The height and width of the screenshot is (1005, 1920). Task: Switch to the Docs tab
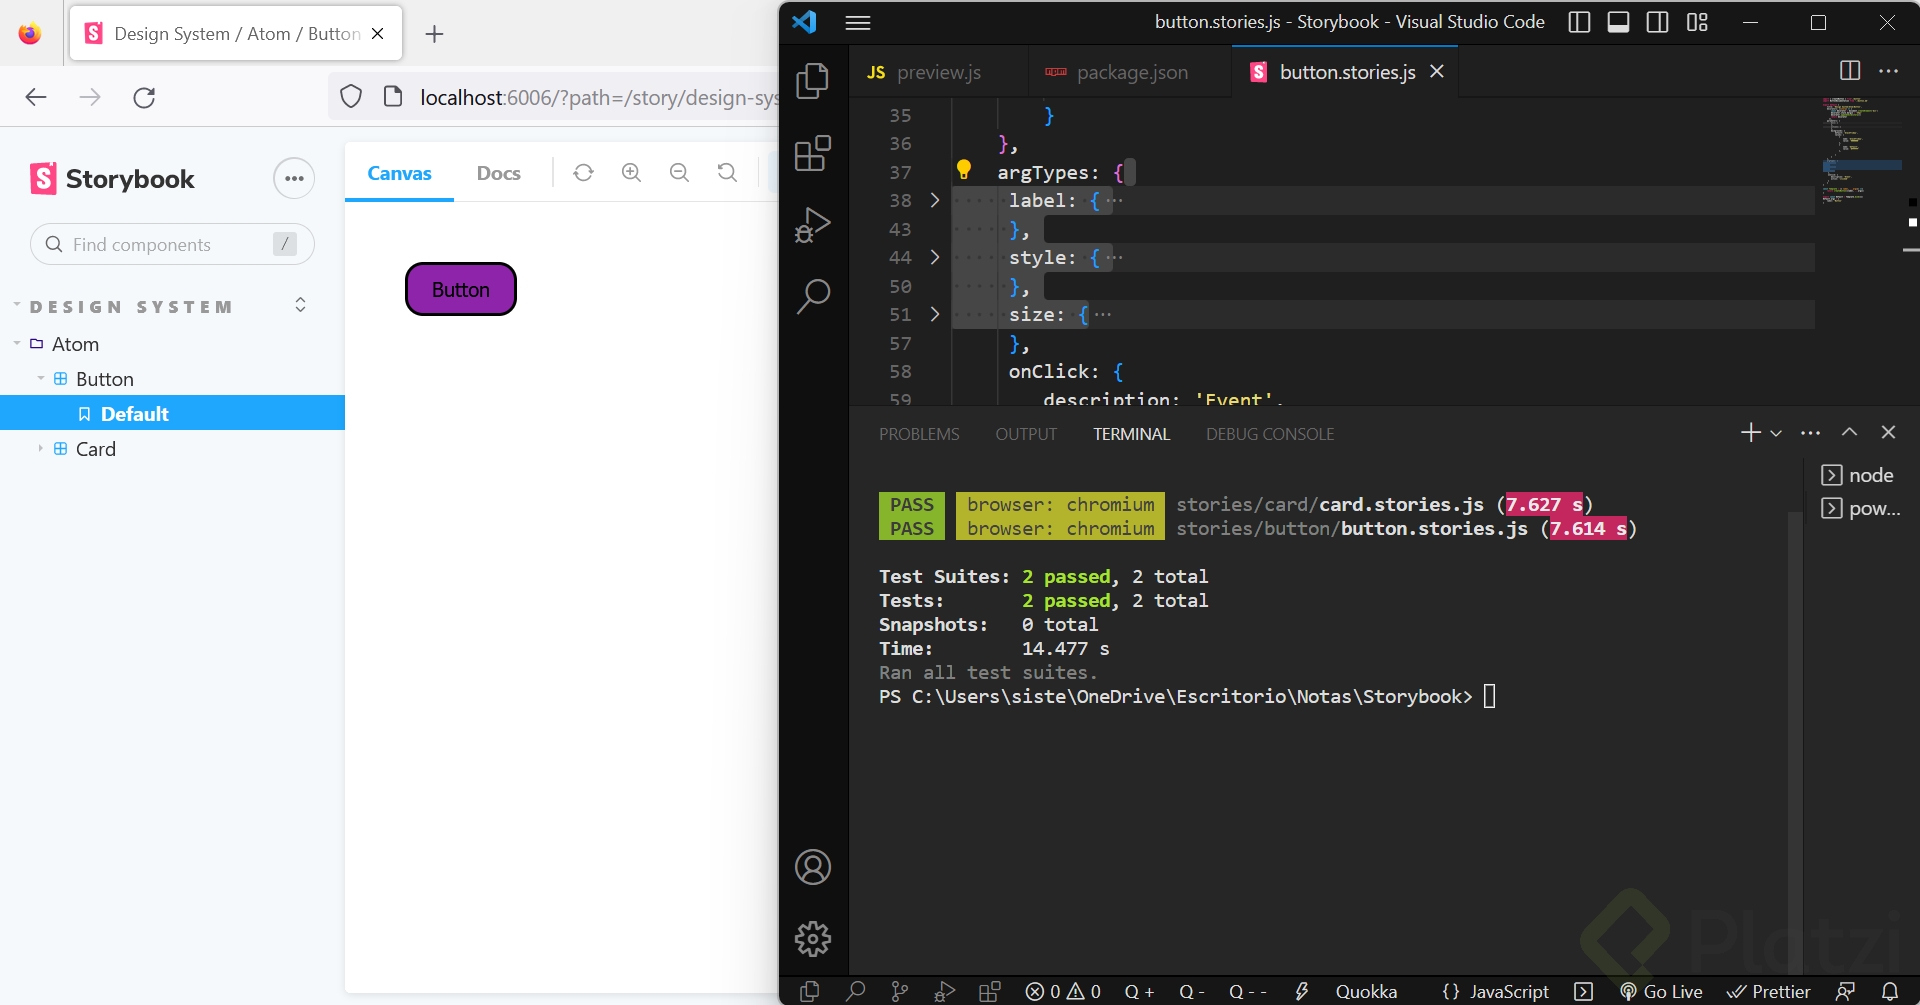tap(498, 173)
